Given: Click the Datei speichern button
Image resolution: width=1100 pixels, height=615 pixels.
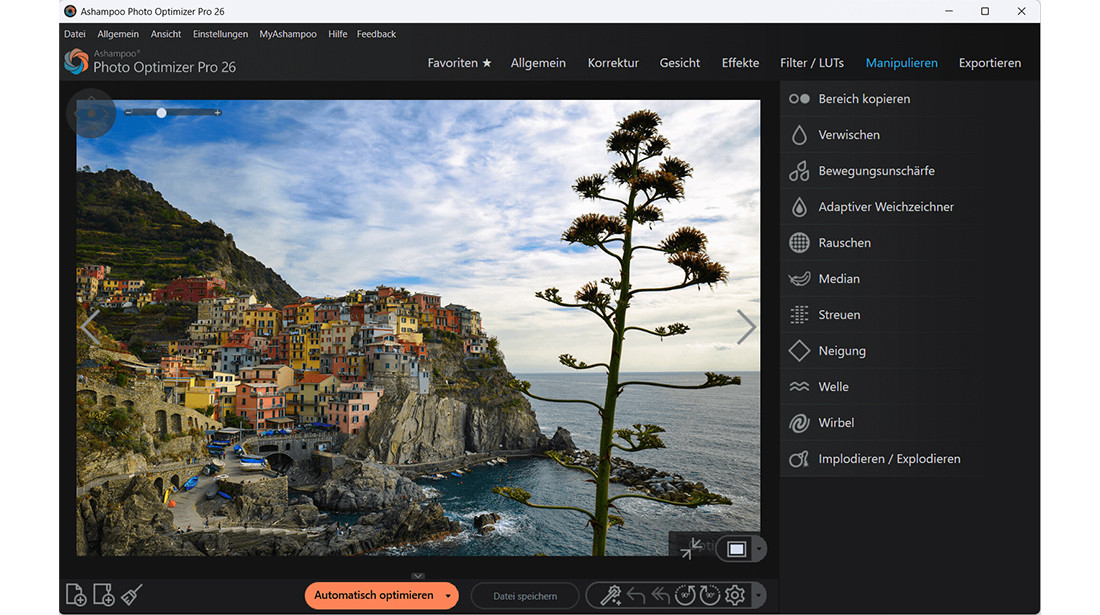Looking at the screenshot, I should point(525,596).
